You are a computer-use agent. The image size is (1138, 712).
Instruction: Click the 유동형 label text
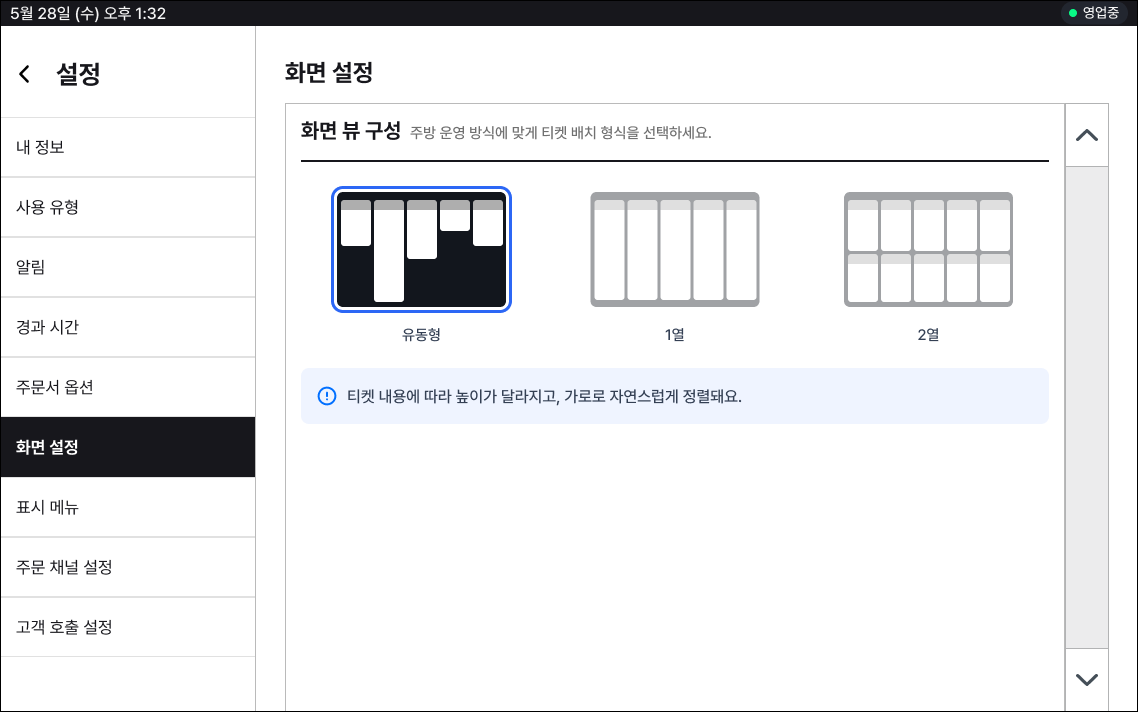(x=421, y=336)
